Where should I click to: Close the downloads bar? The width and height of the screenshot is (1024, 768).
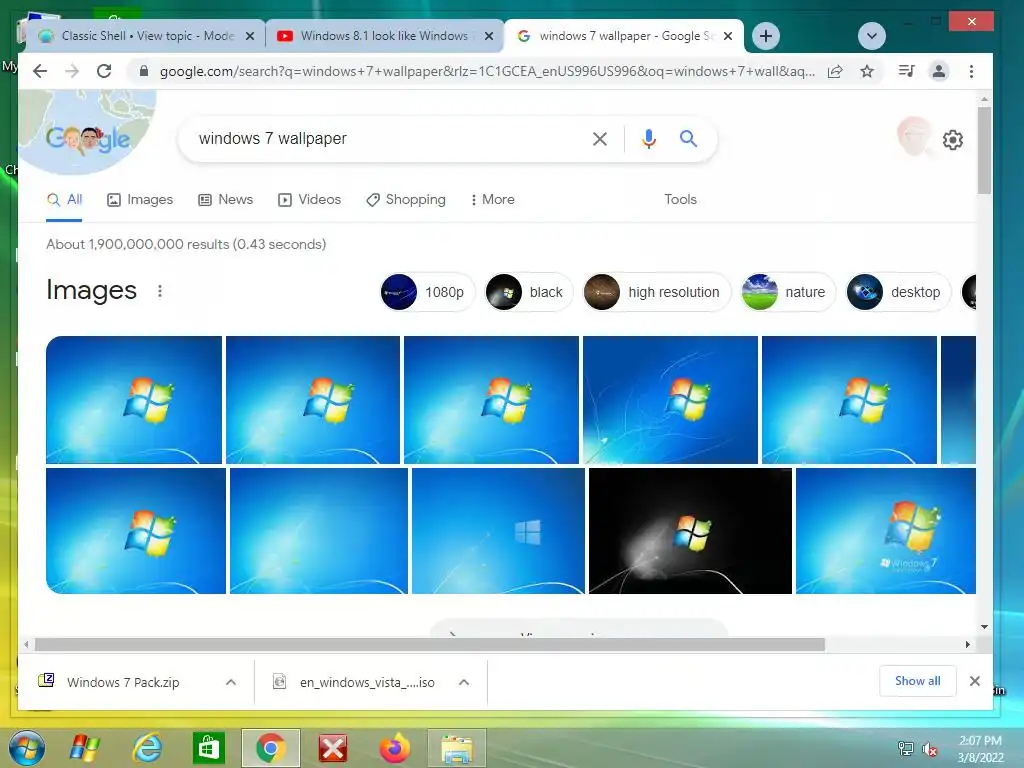point(974,681)
